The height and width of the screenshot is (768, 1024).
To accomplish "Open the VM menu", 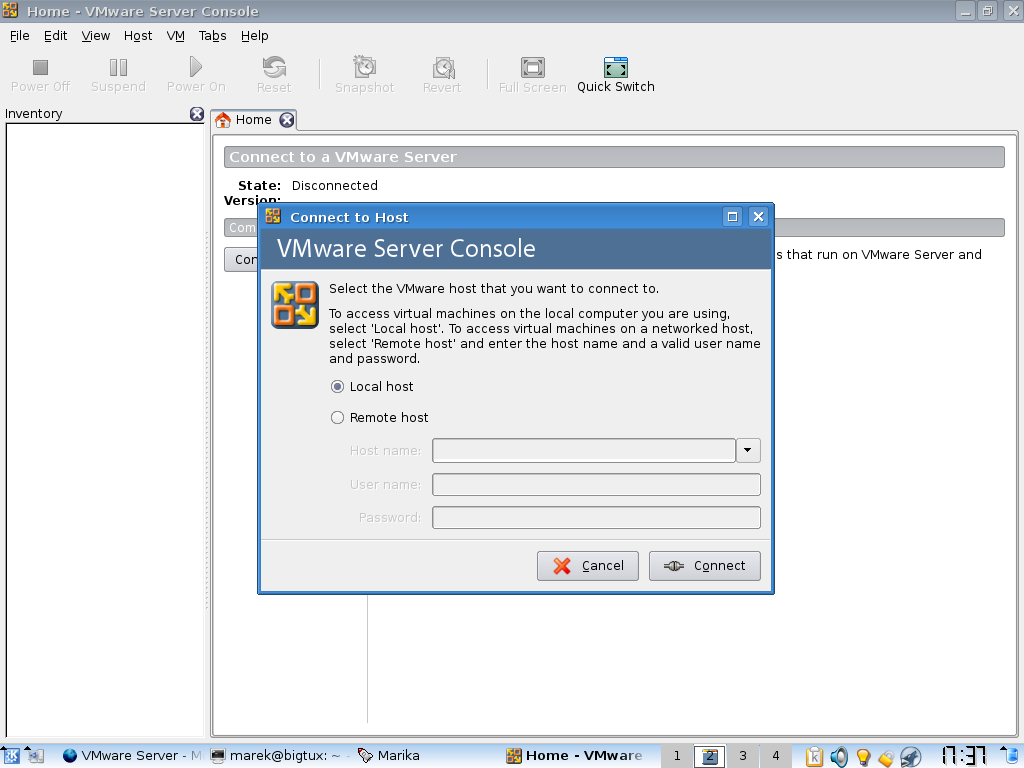I will pos(176,36).
